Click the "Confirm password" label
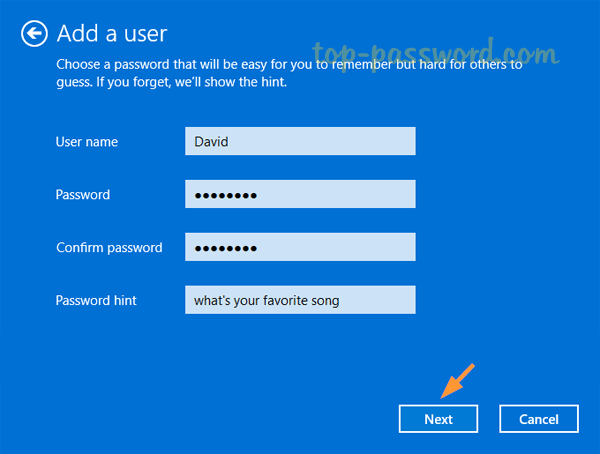Viewport: 600px width, 454px height. tap(109, 248)
